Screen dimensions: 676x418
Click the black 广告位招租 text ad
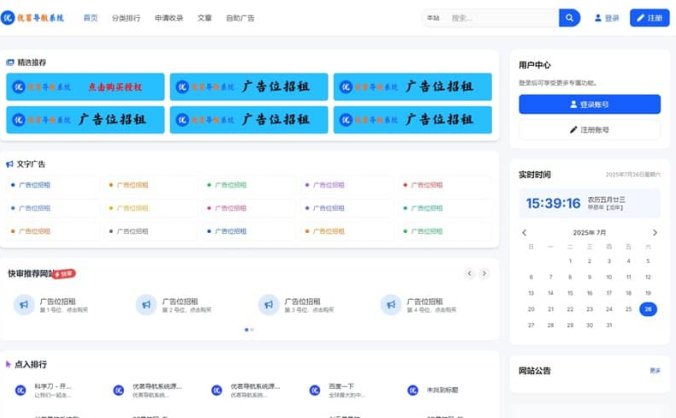click(x=132, y=231)
